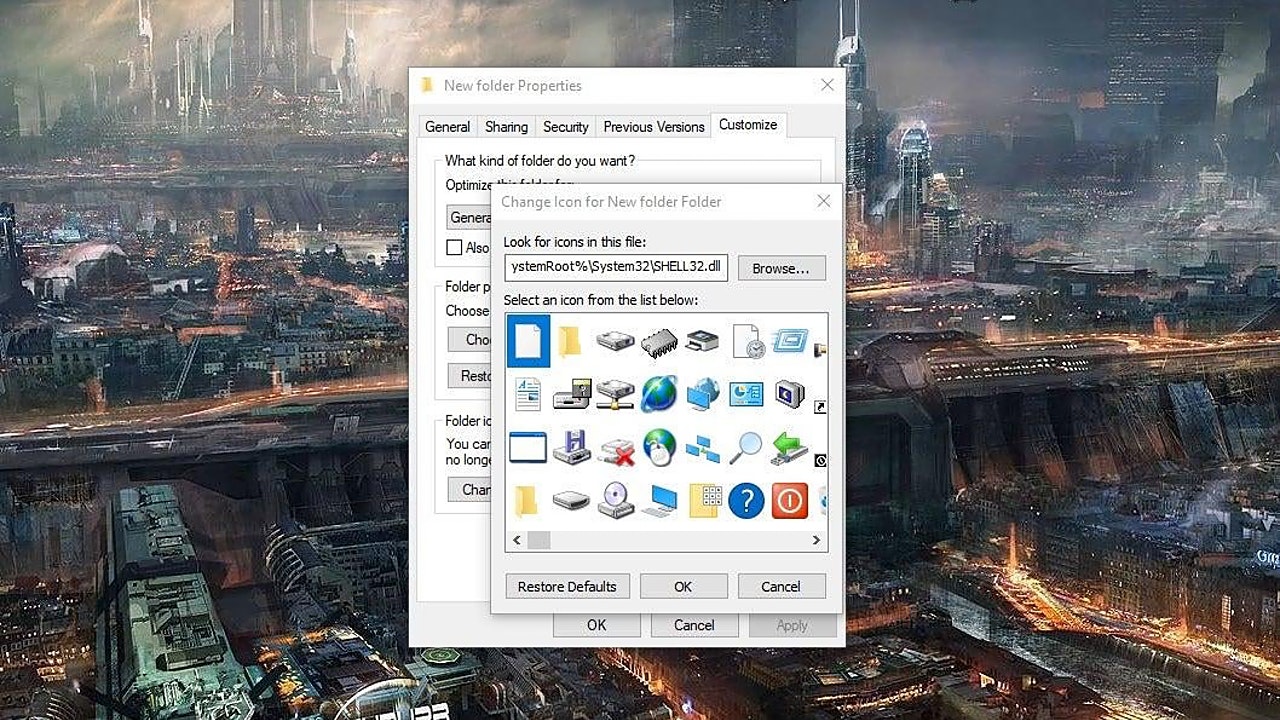
Task: Click the icon list right scroll arrow
Action: pos(816,540)
